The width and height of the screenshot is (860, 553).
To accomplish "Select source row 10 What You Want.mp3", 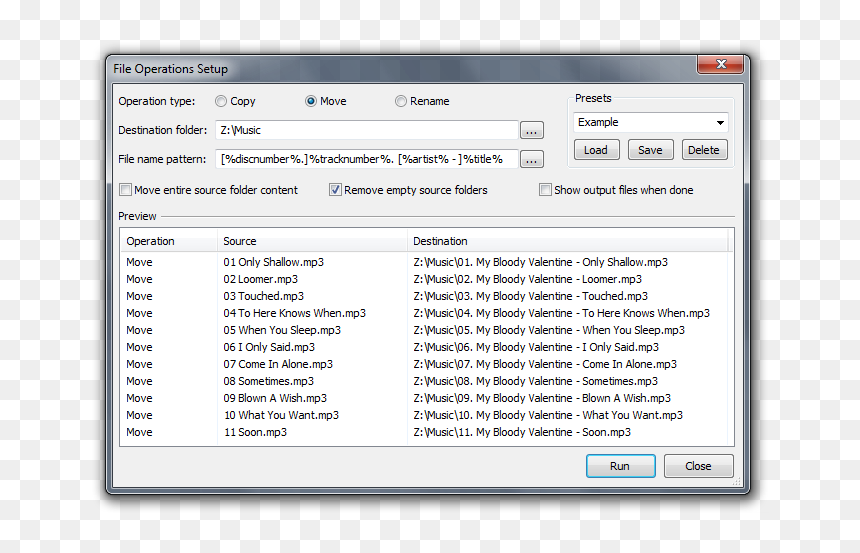I will 281,415.
